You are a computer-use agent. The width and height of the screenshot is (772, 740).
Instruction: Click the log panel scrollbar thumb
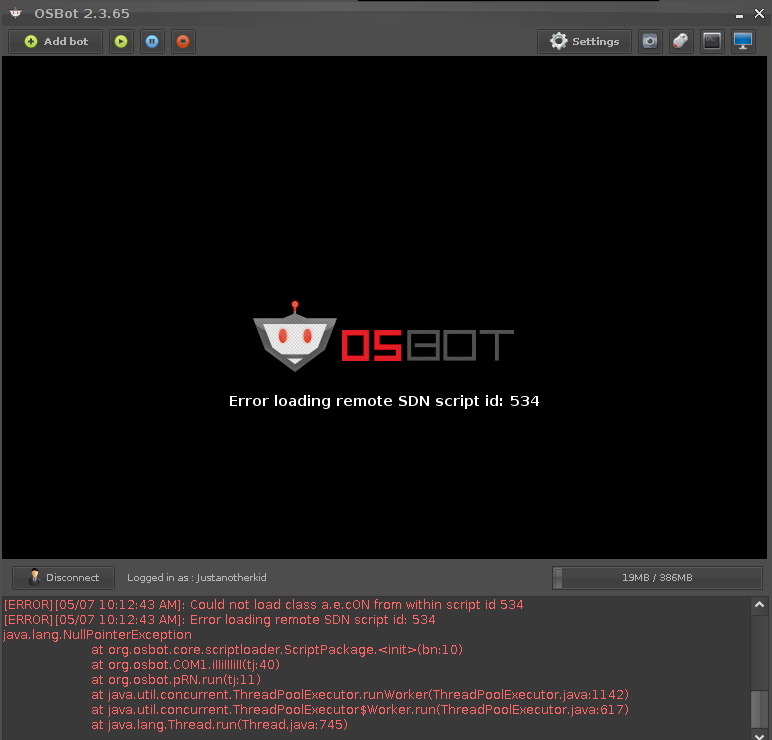pyautogui.click(x=759, y=709)
